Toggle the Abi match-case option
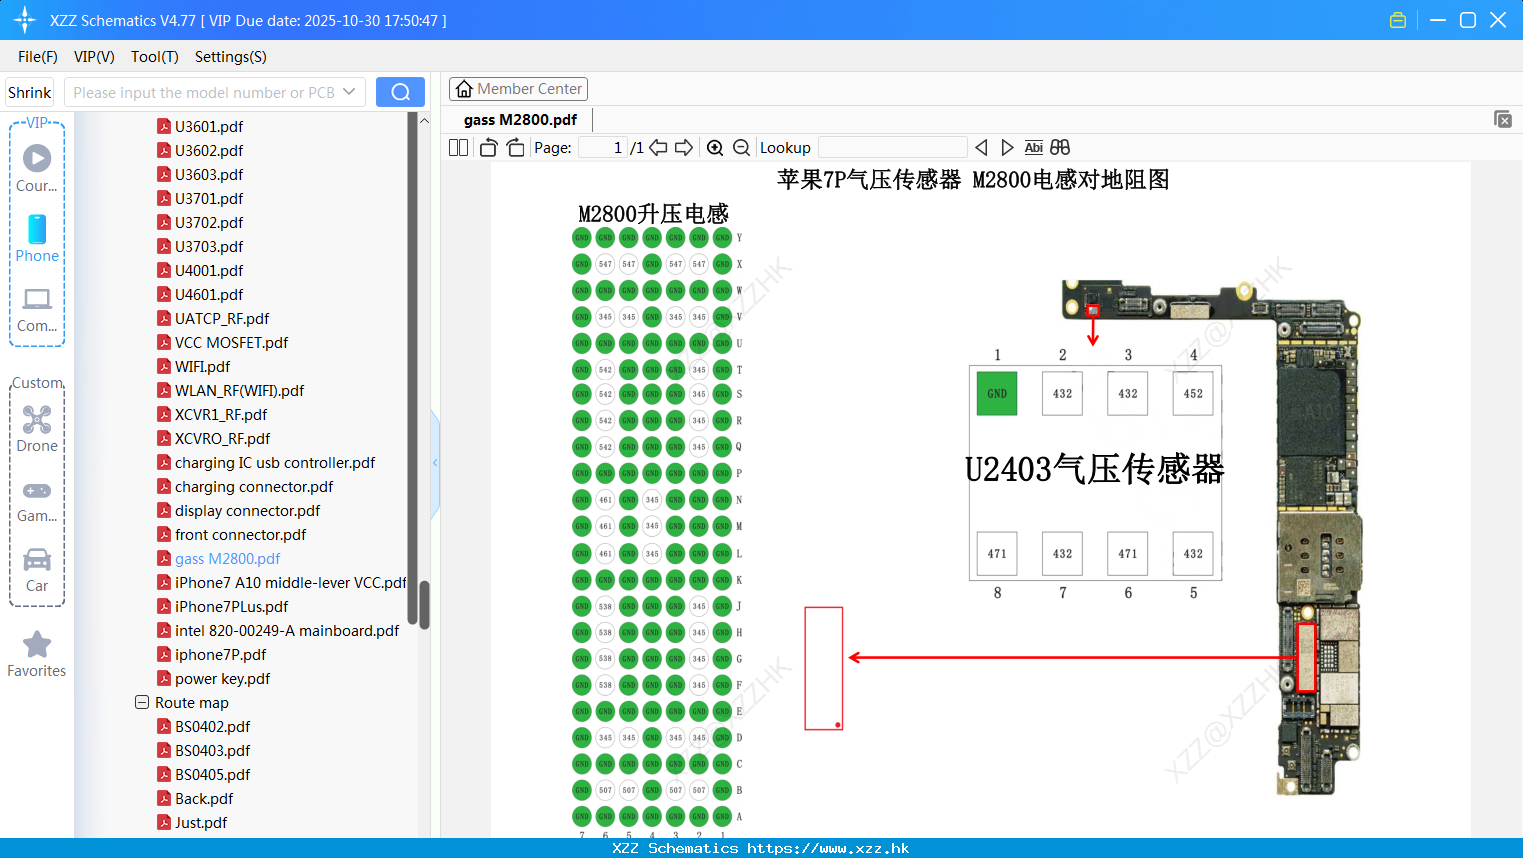Image resolution: width=1523 pixels, height=858 pixels. tap(1034, 147)
